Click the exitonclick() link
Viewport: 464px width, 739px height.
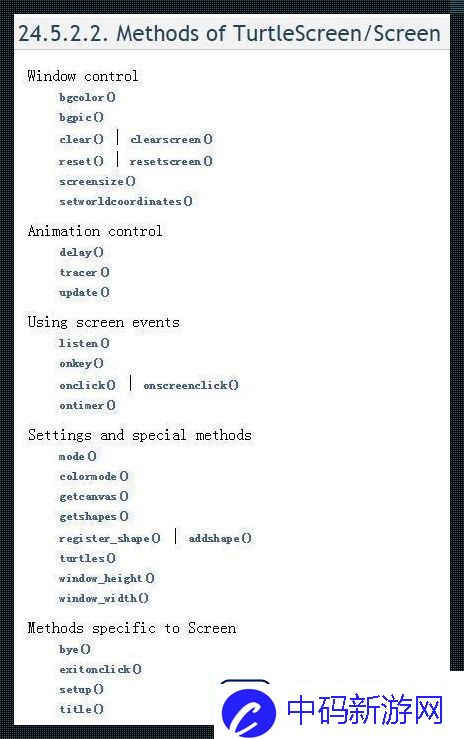coord(100,669)
